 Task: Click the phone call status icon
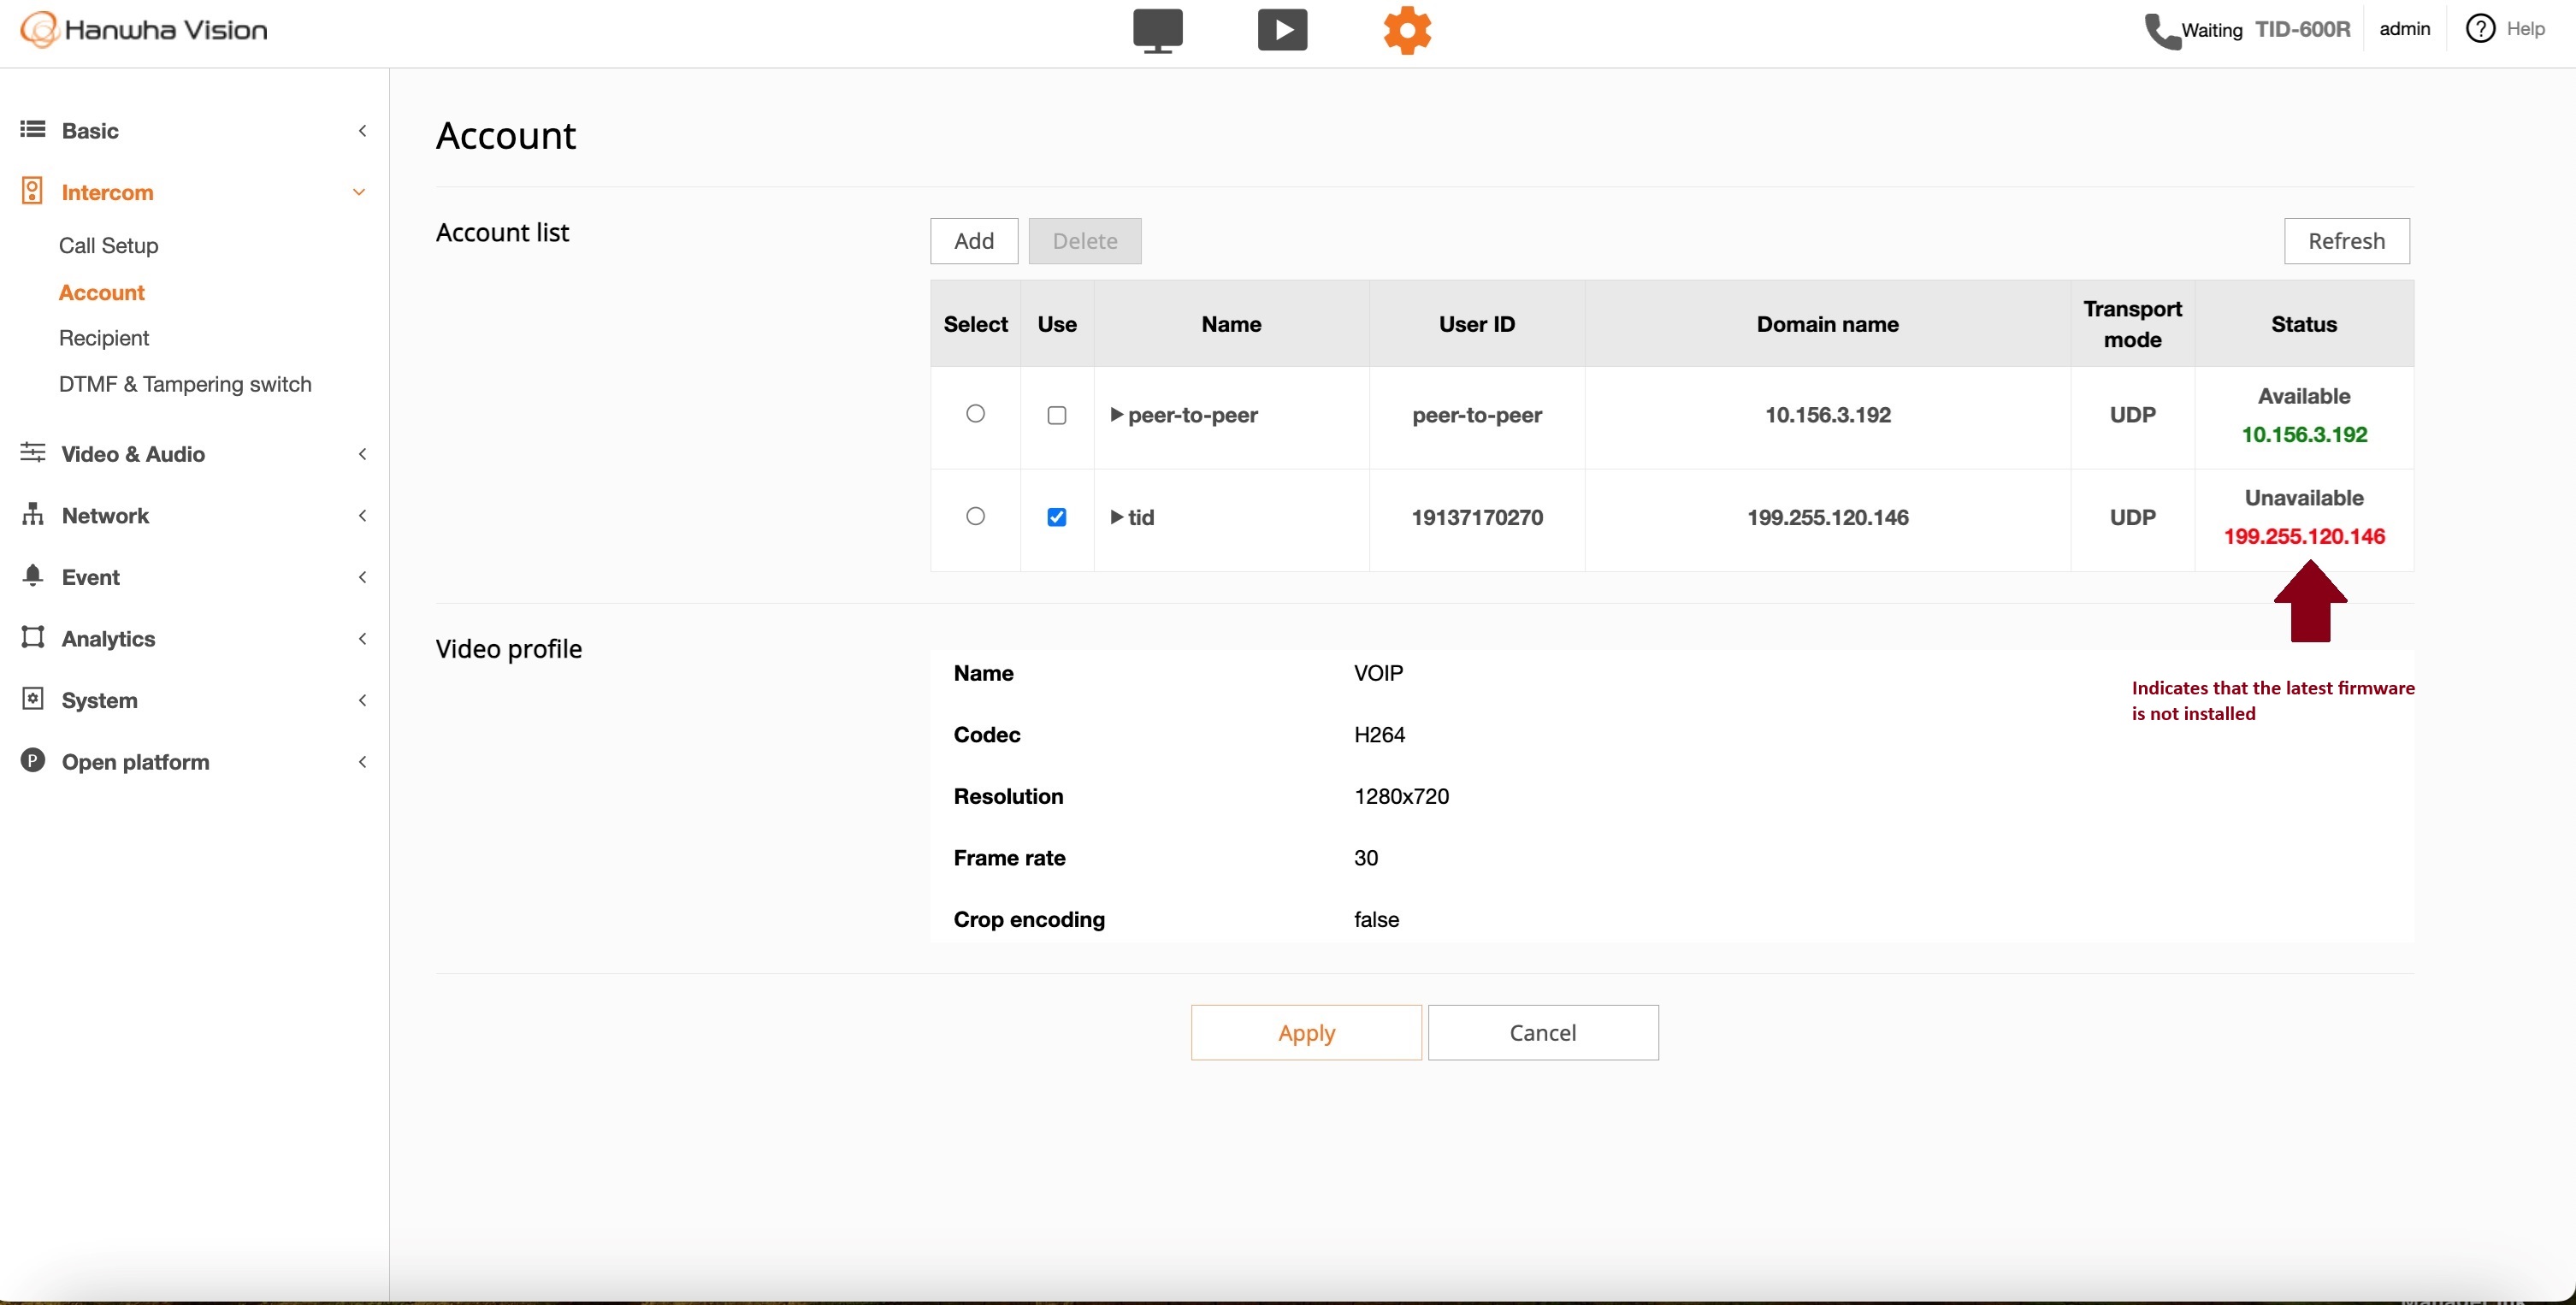point(2161,31)
